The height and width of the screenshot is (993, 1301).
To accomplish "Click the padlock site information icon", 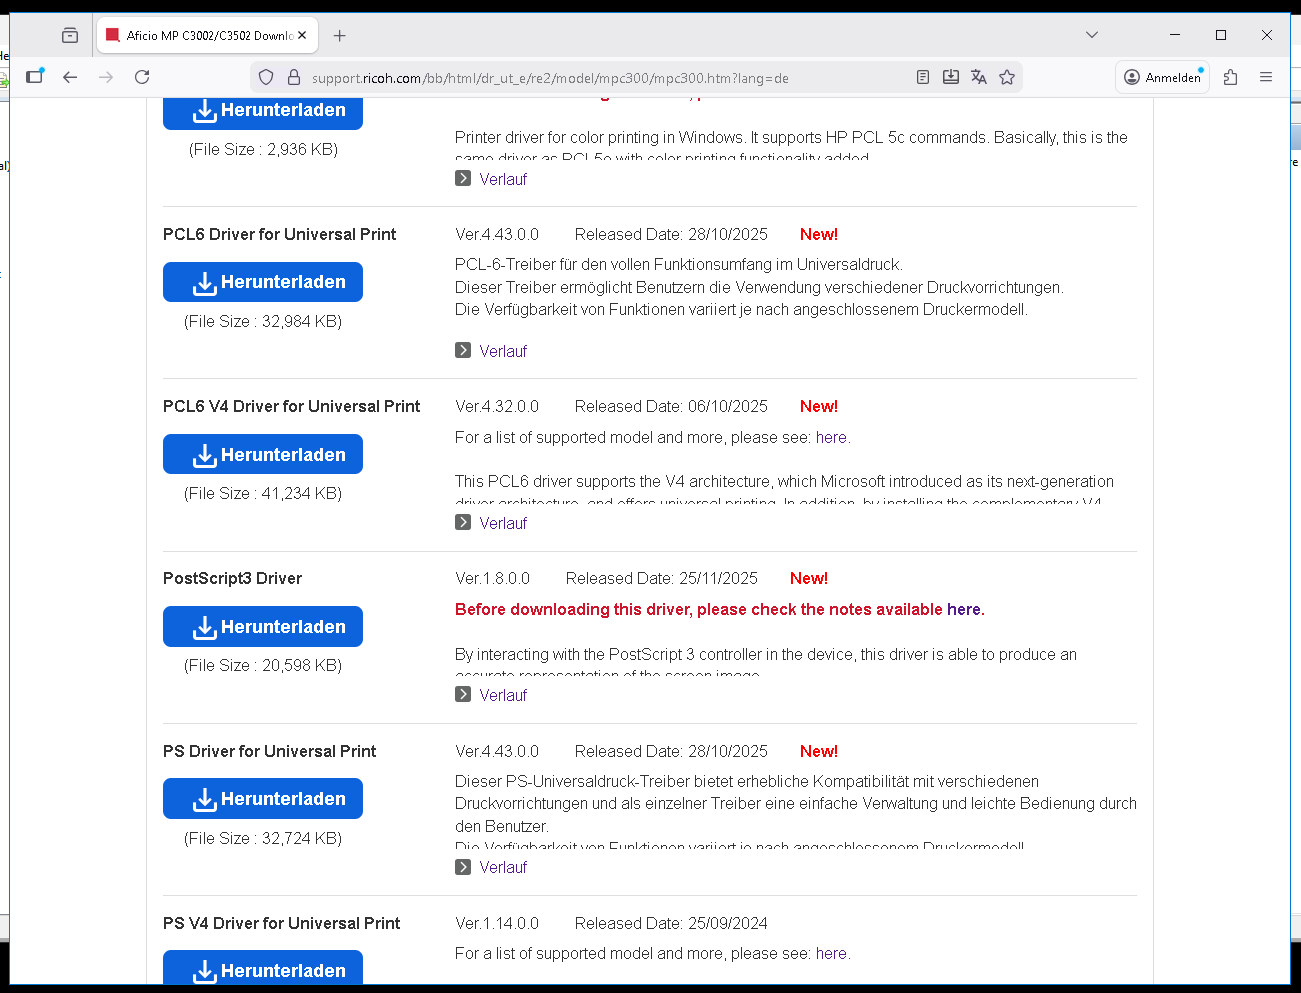I will click(x=294, y=77).
